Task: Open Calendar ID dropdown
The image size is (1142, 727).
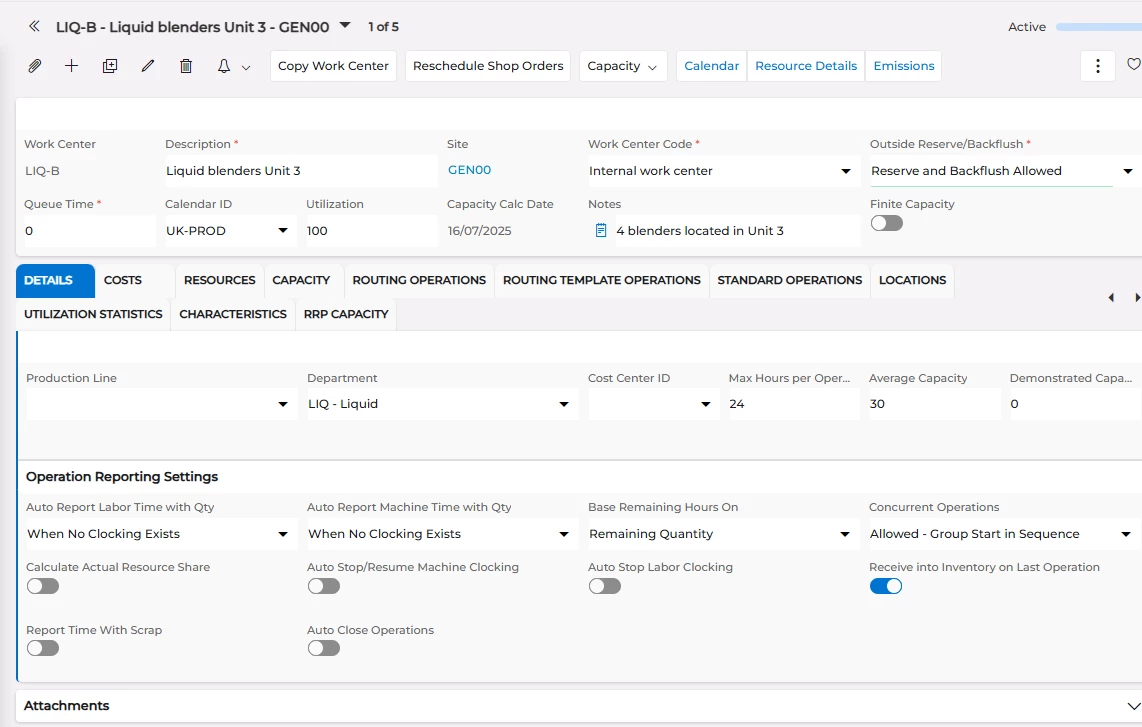Action: (283, 231)
